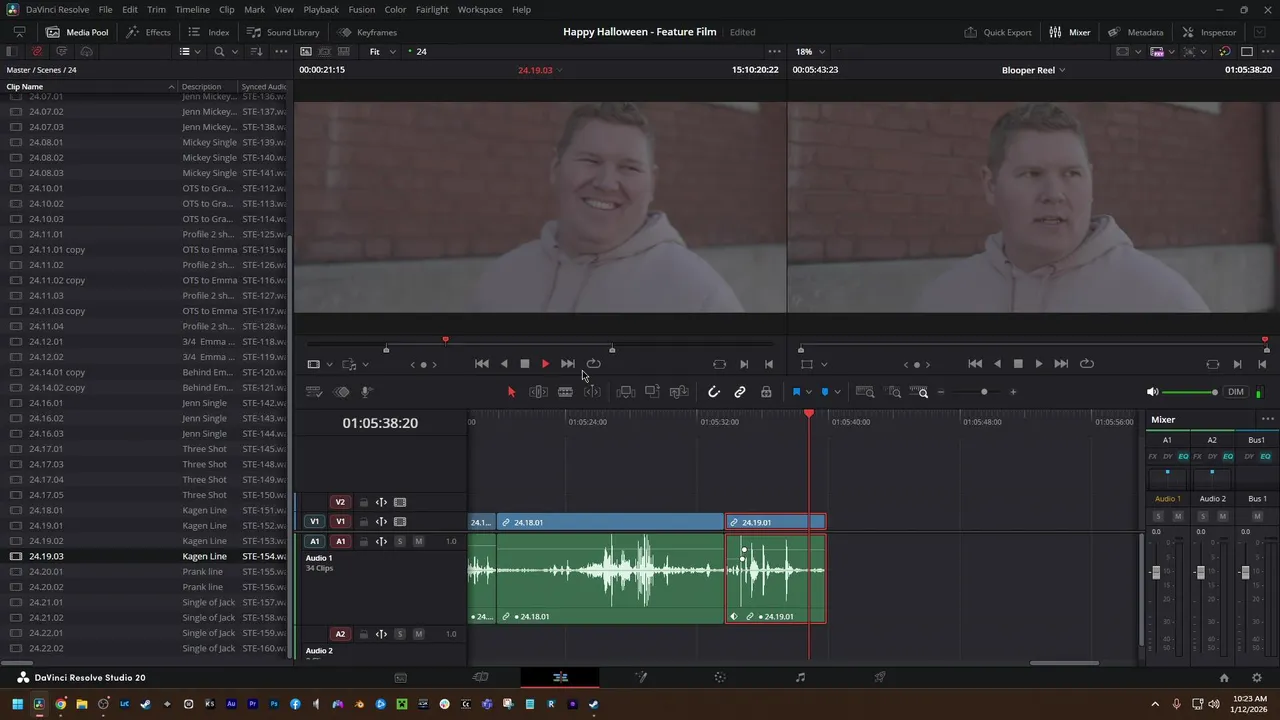Open the blue flag color dropdown arrow

(809, 392)
